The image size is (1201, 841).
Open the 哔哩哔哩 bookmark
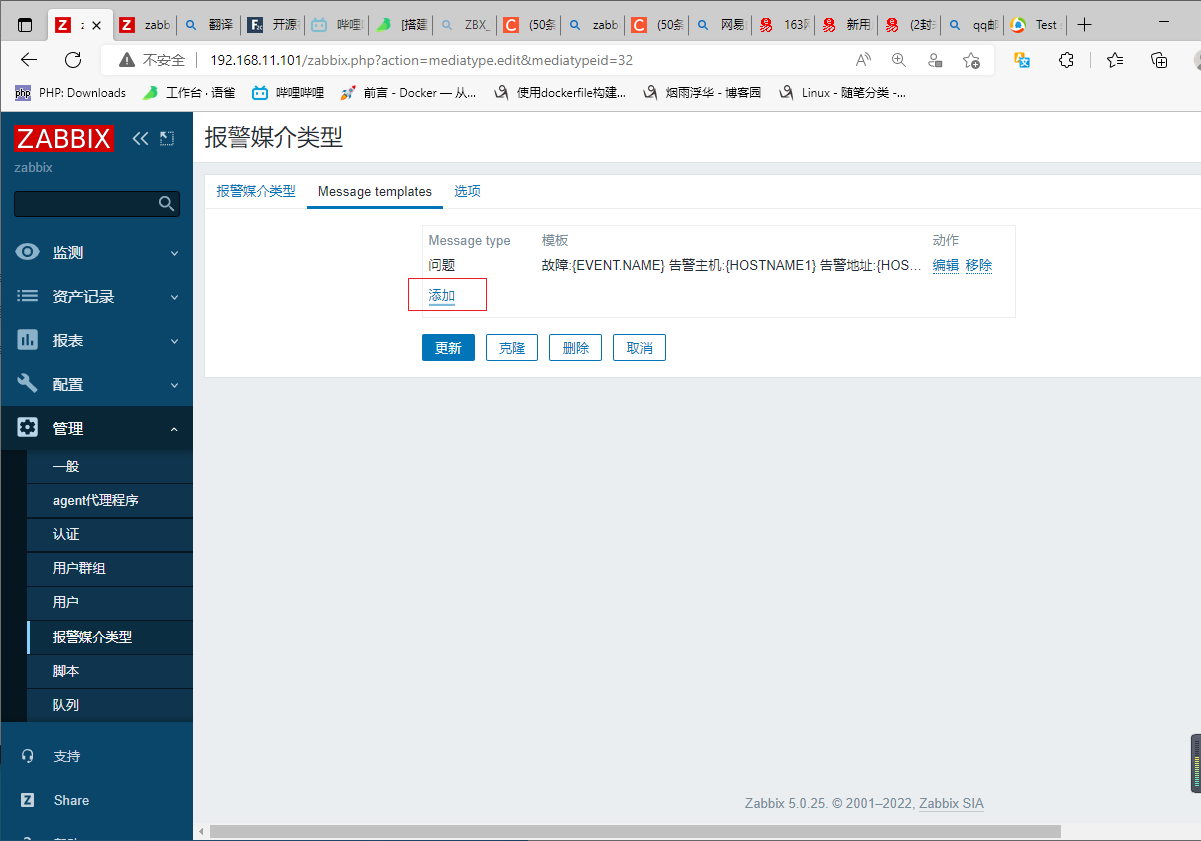[x=288, y=92]
